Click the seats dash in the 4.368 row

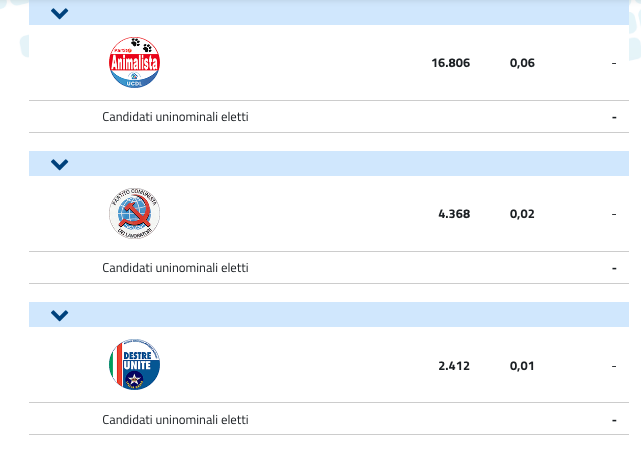(x=613, y=214)
